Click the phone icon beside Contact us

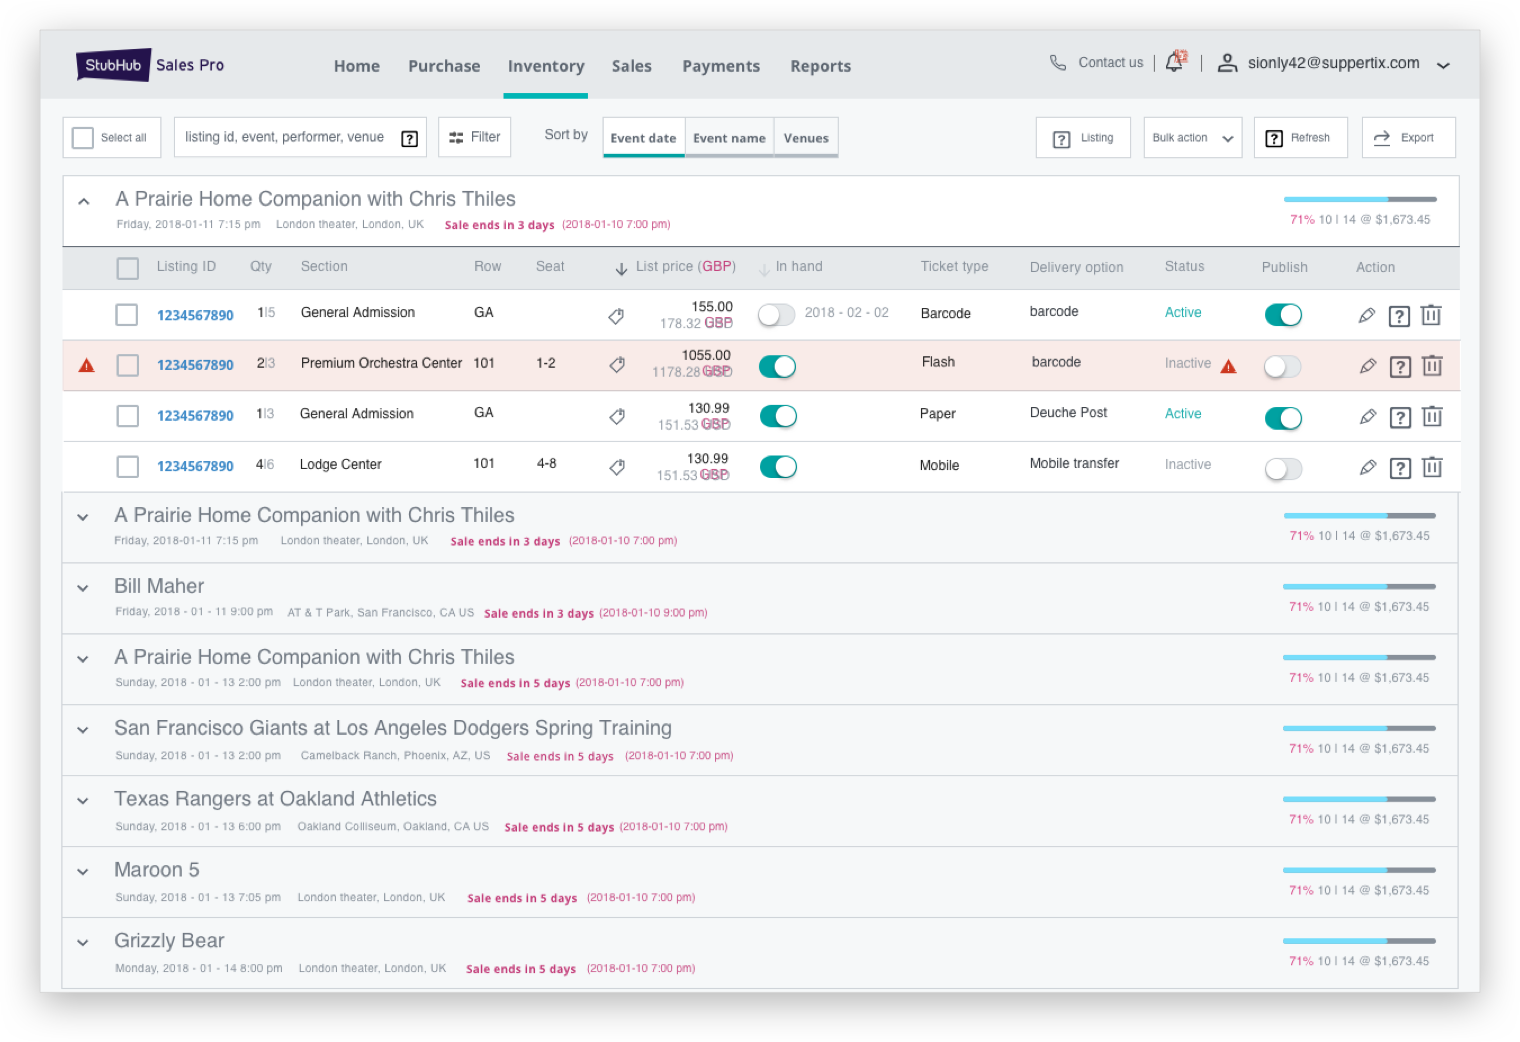[1058, 62]
